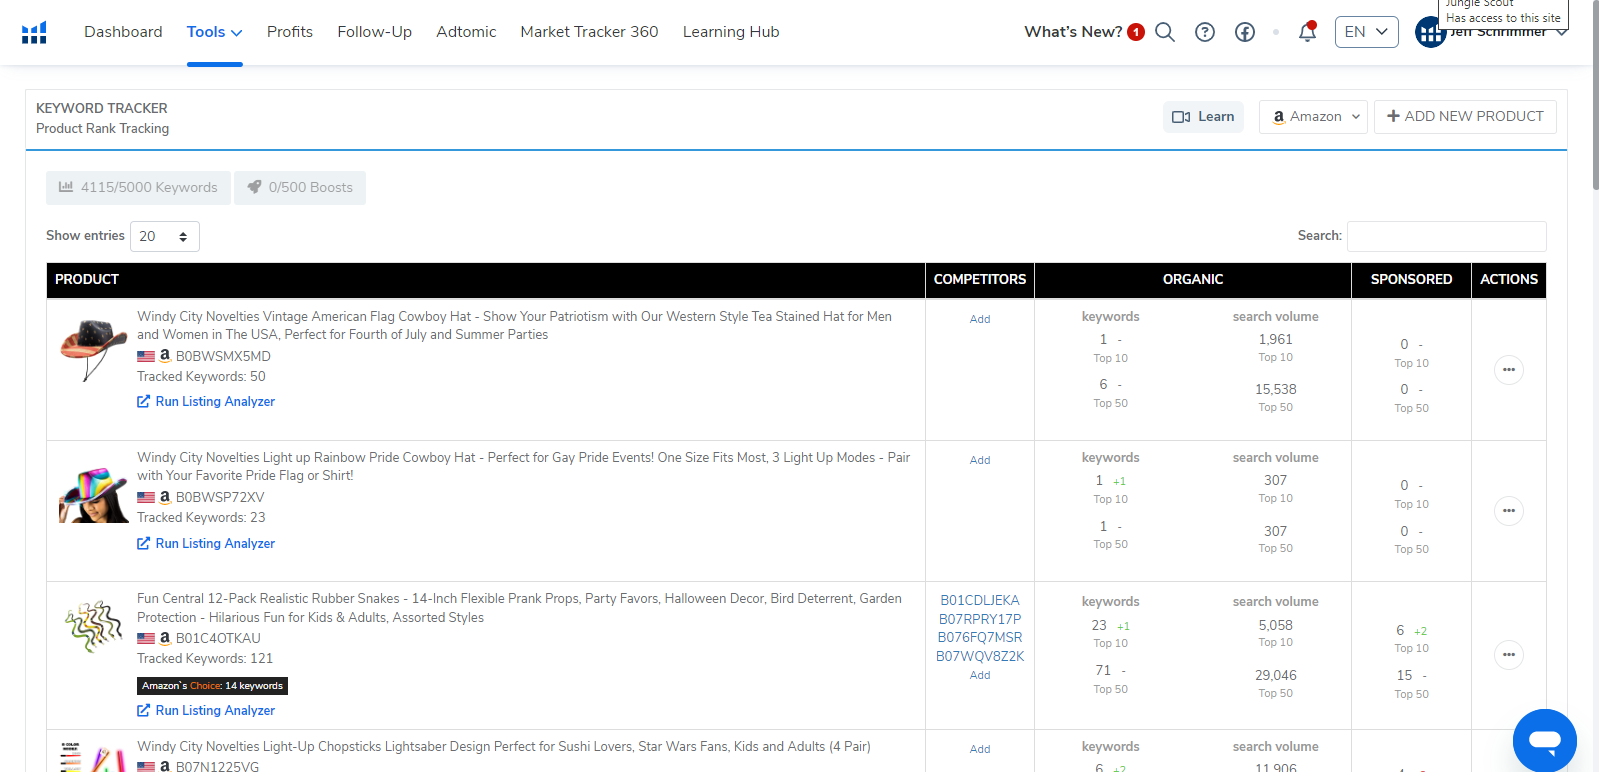Run Listing Analyzer for Rainbow Pride Cowboy Hat
The height and width of the screenshot is (772, 1599).
point(206,544)
